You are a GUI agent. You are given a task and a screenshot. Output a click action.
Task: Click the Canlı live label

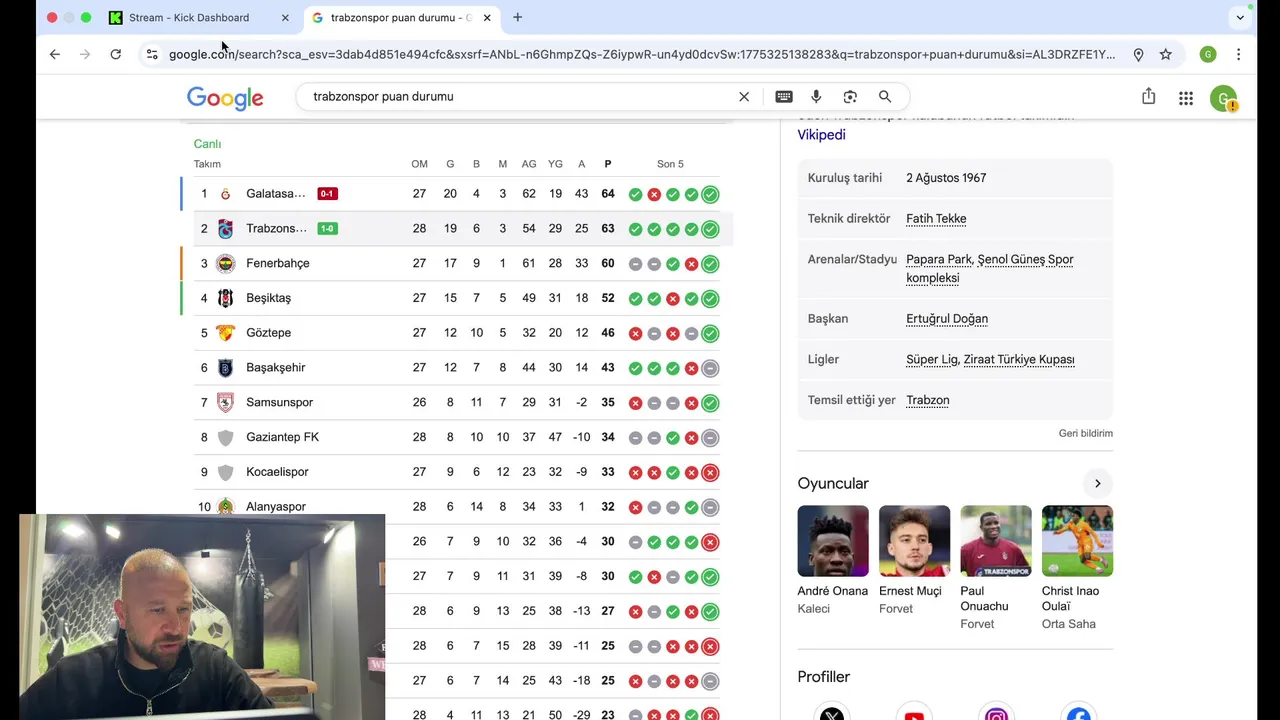[207, 144]
